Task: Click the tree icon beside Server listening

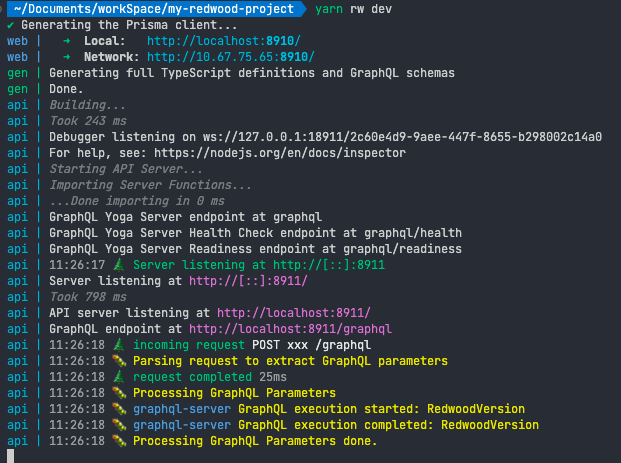Action: pyautogui.click(x=119, y=265)
